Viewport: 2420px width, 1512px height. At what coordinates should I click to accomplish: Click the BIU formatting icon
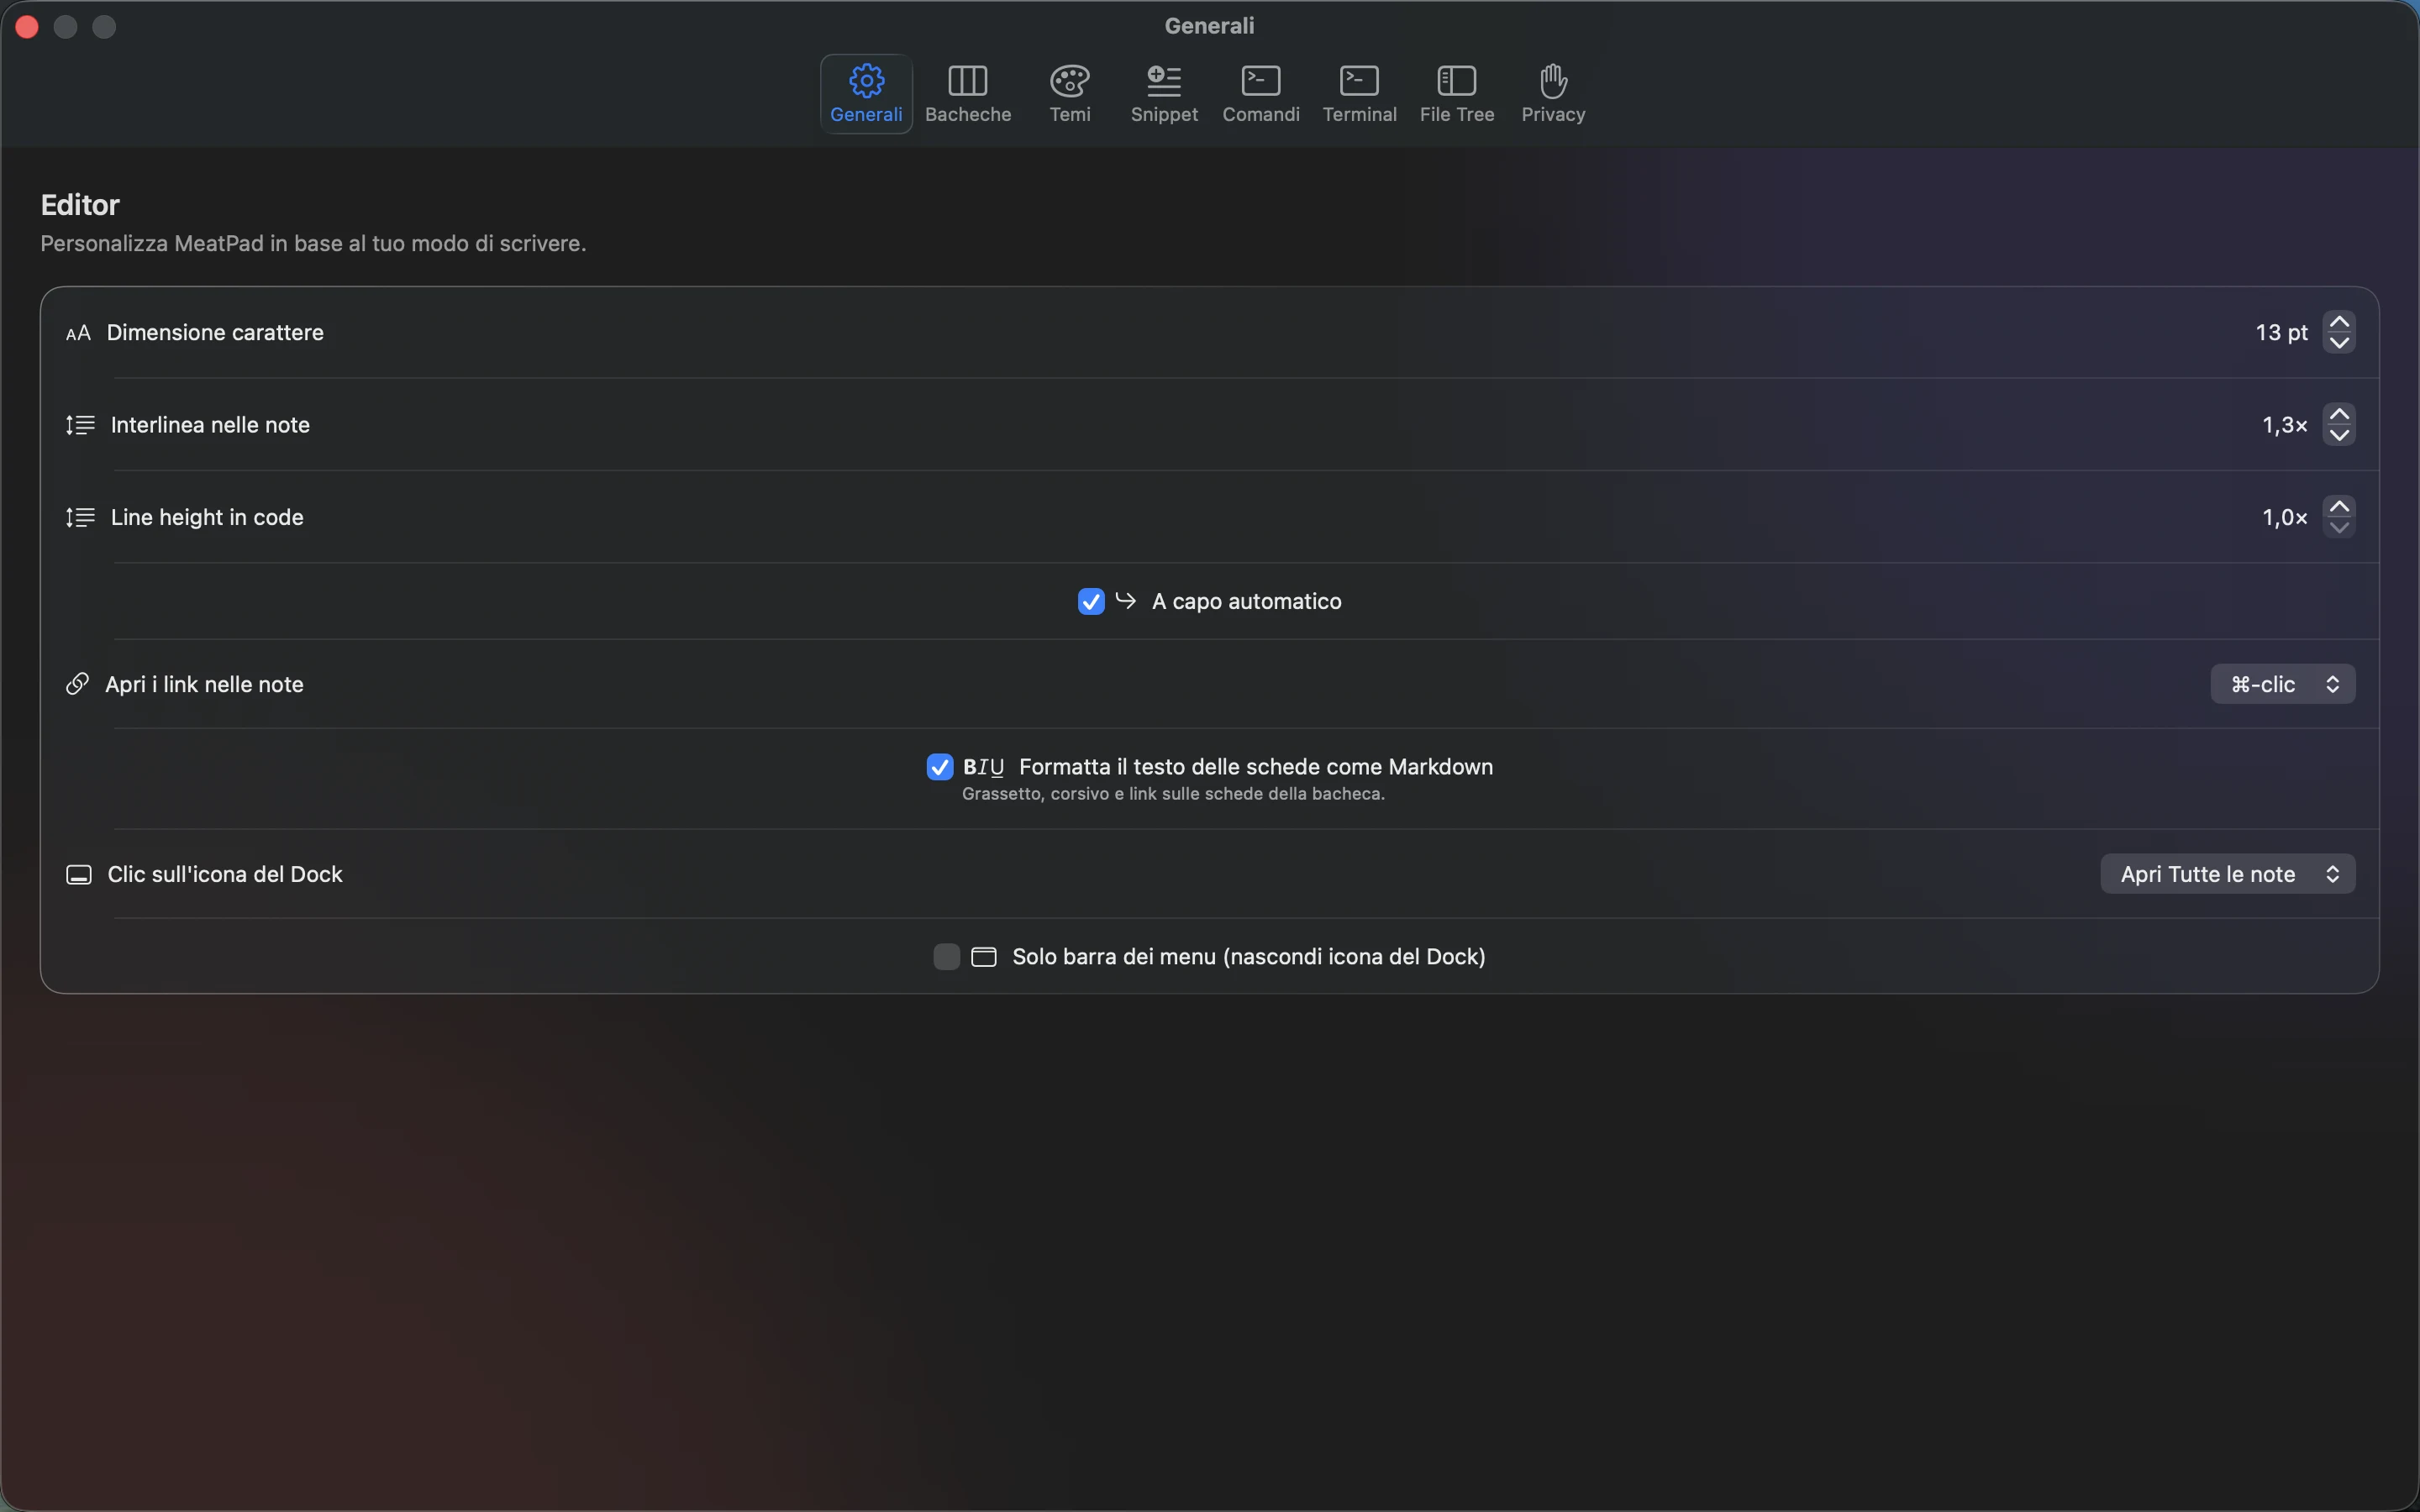[983, 767]
